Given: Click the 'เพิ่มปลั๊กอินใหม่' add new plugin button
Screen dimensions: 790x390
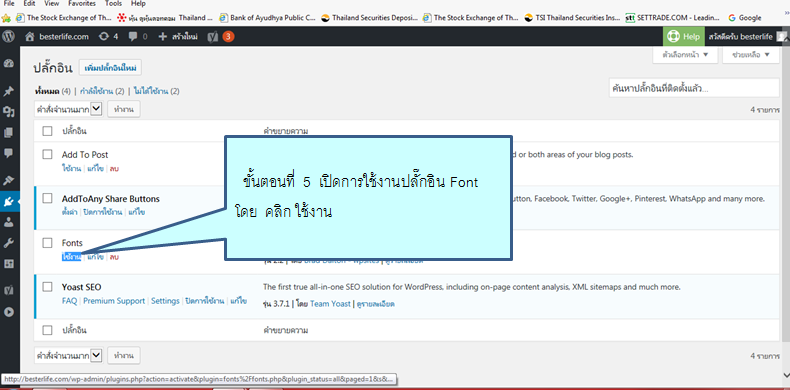Looking at the screenshot, I should tap(110, 67).
